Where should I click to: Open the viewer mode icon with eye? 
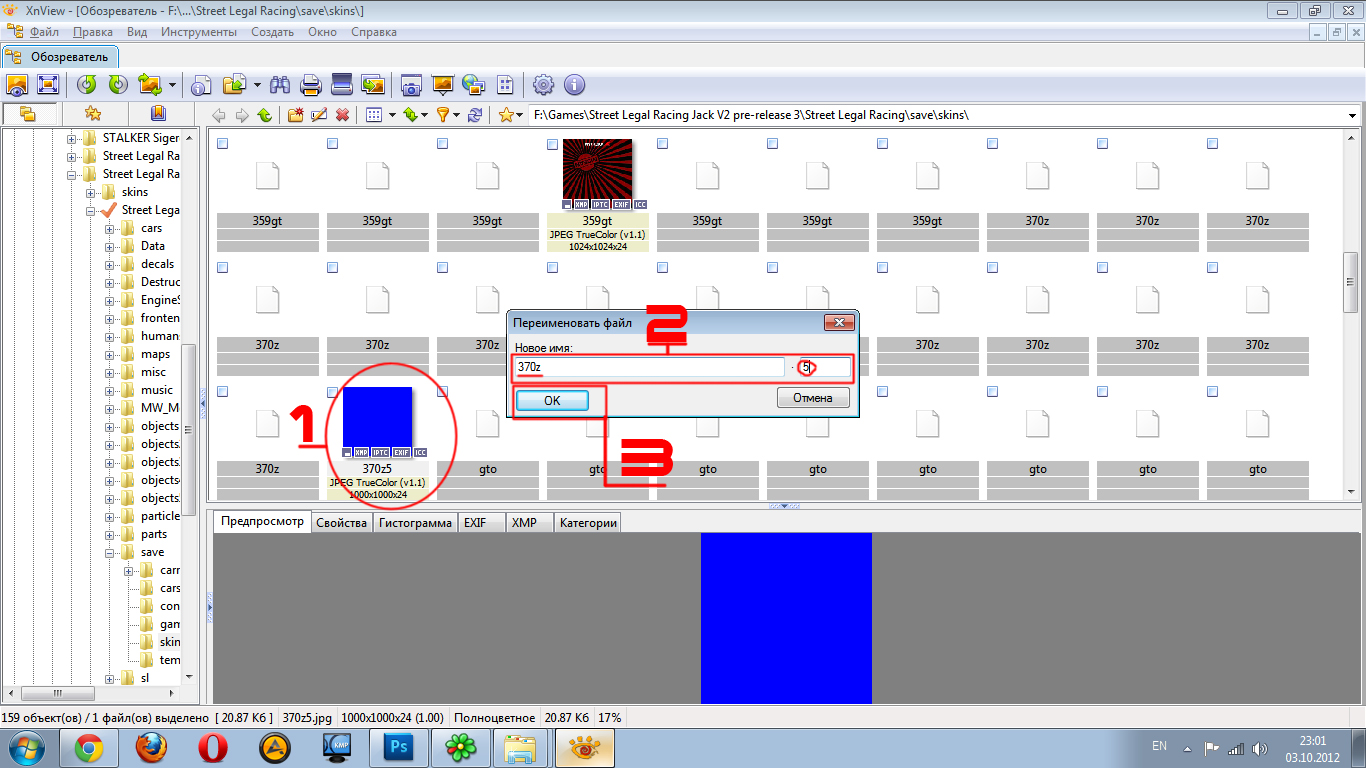[x=17, y=85]
